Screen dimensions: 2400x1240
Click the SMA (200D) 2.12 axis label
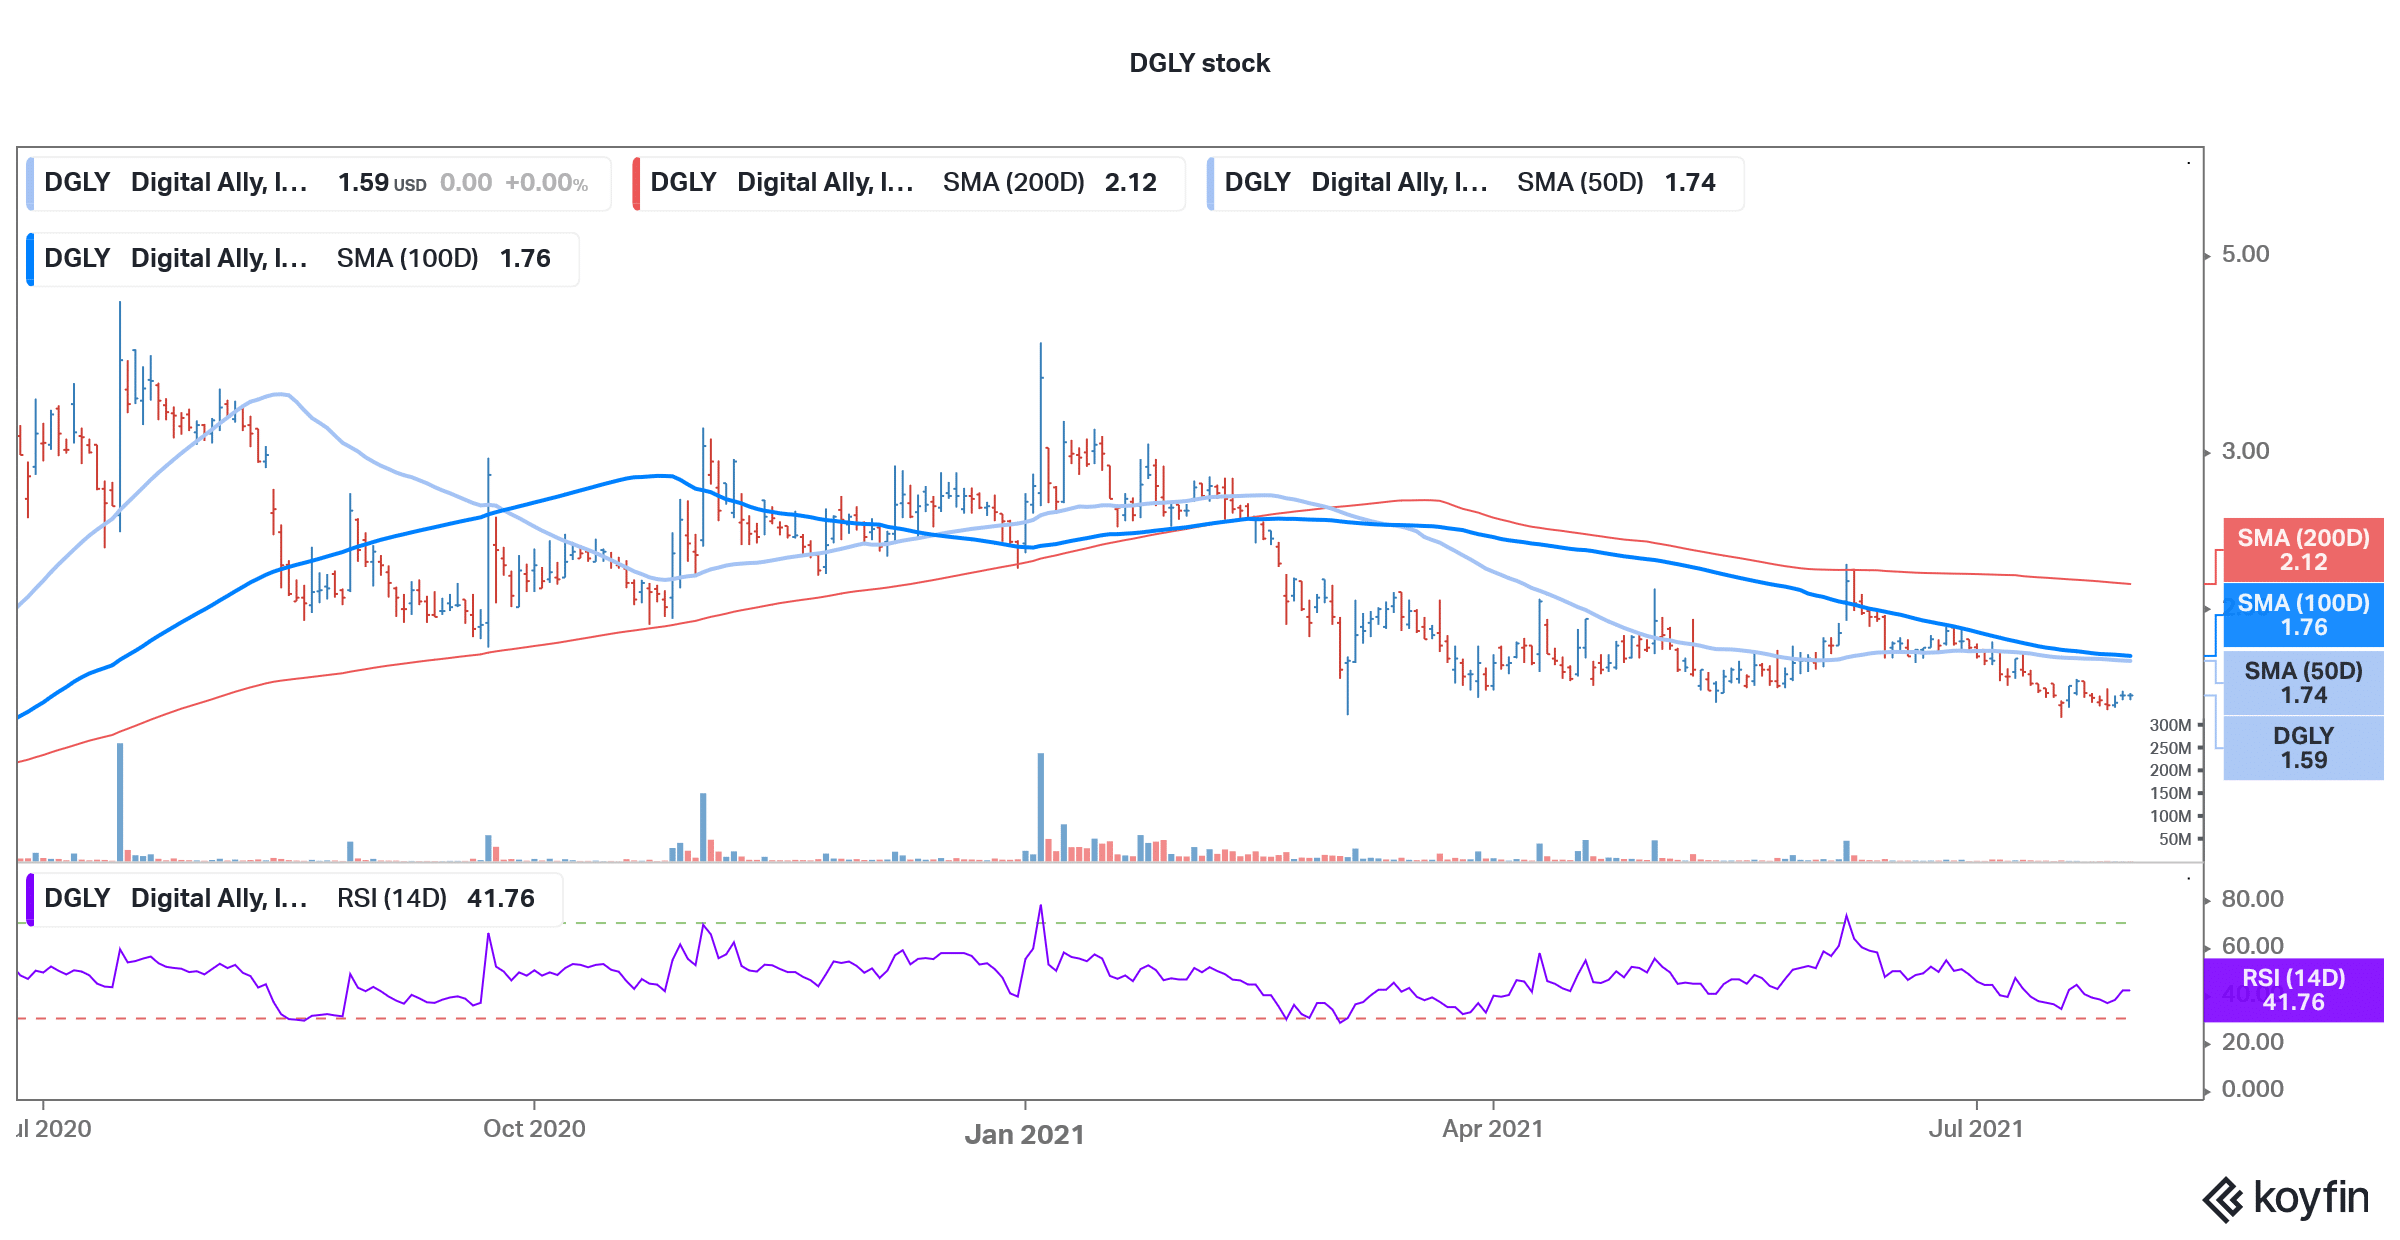pyautogui.click(x=2303, y=550)
